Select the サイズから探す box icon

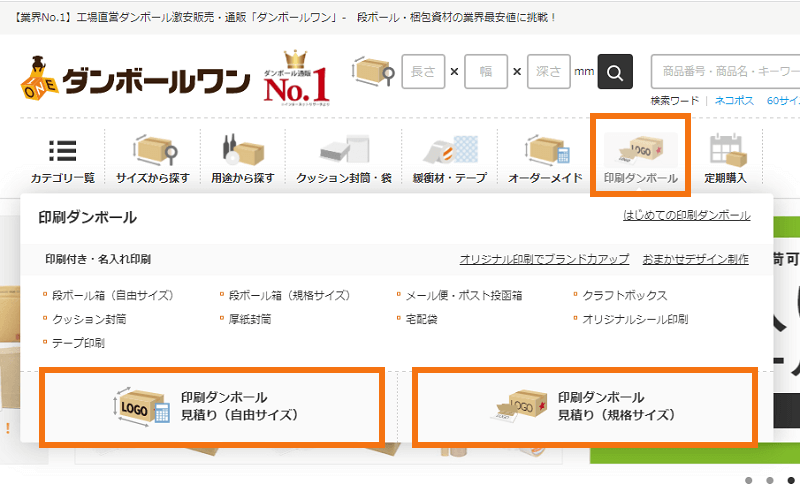pos(155,150)
